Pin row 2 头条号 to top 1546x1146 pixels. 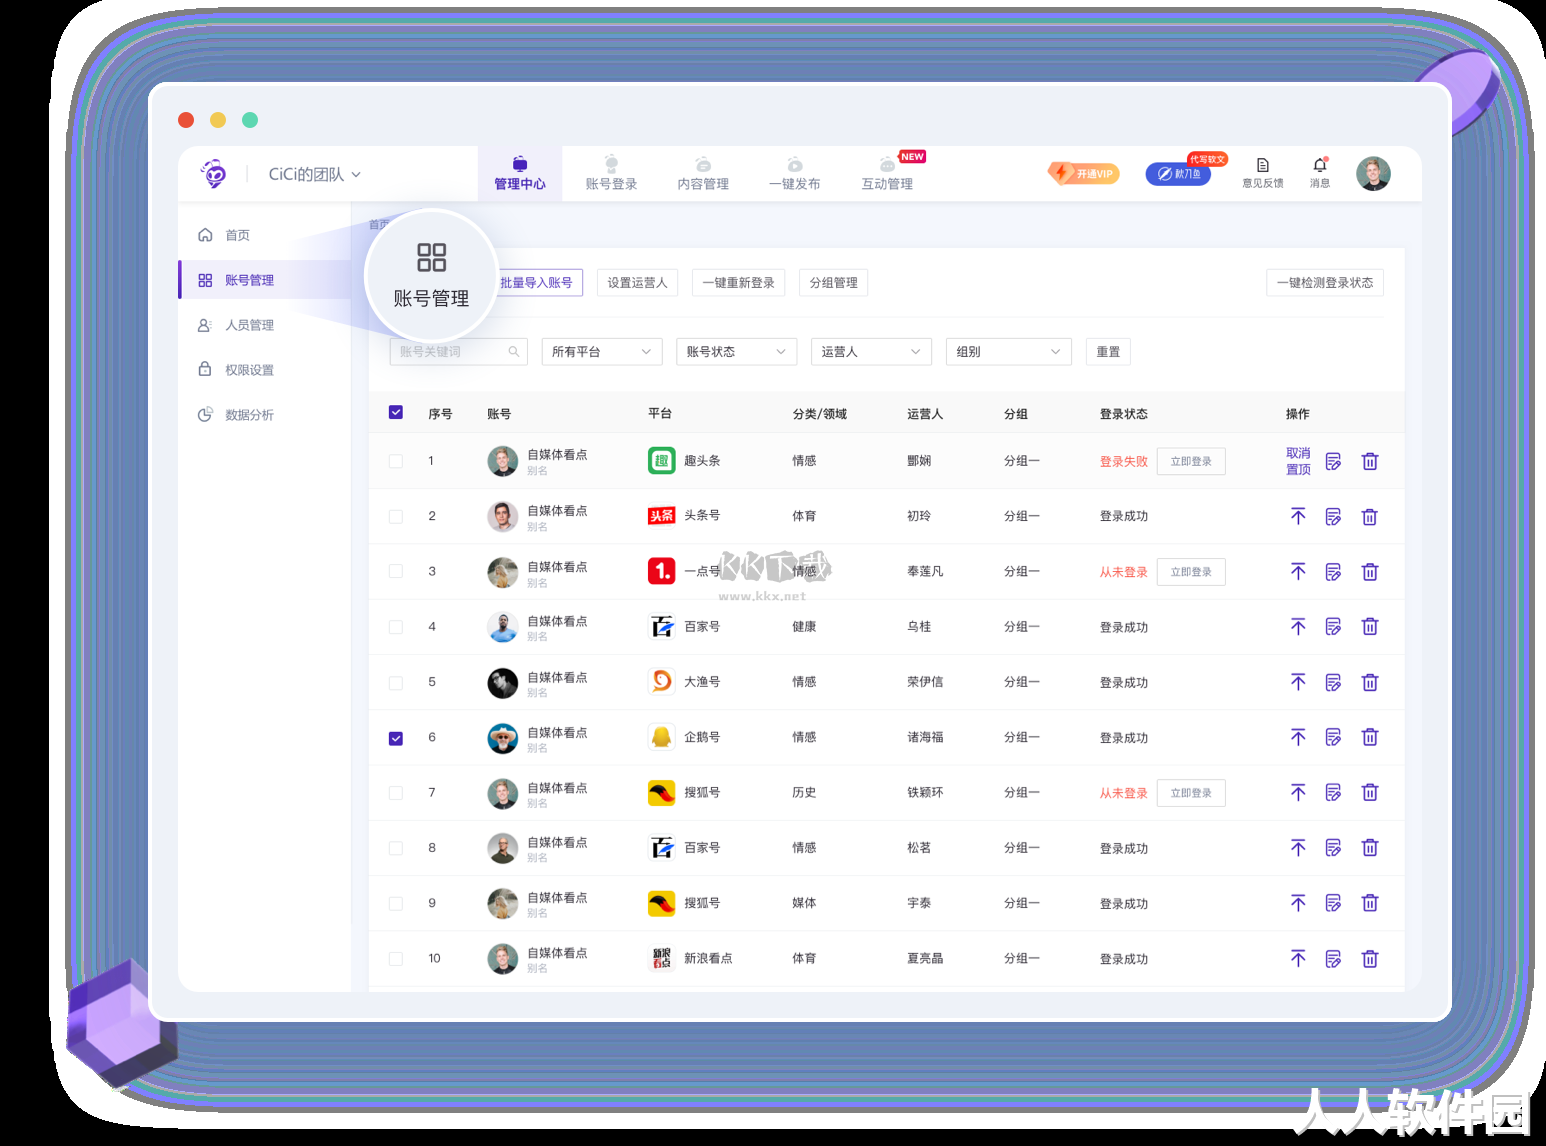coord(1298,516)
